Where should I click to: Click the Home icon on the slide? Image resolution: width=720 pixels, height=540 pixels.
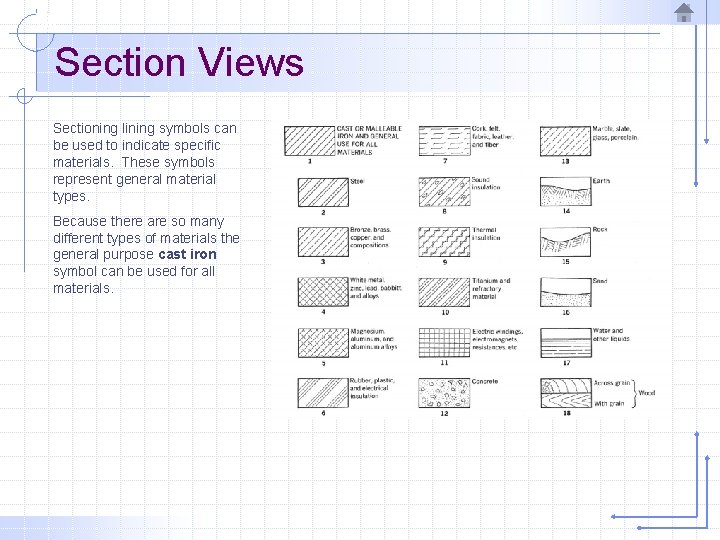coord(684,13)
